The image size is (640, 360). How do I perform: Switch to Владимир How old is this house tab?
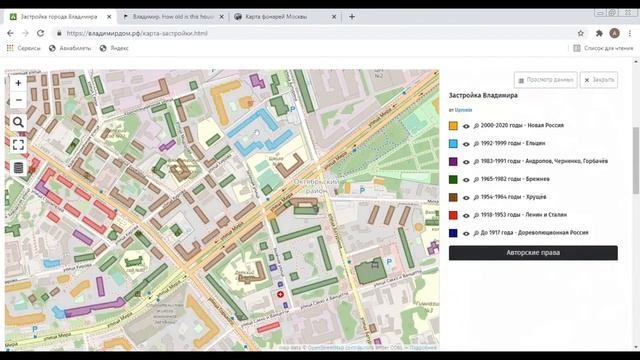pyautogui.click(x=173, y=17)
